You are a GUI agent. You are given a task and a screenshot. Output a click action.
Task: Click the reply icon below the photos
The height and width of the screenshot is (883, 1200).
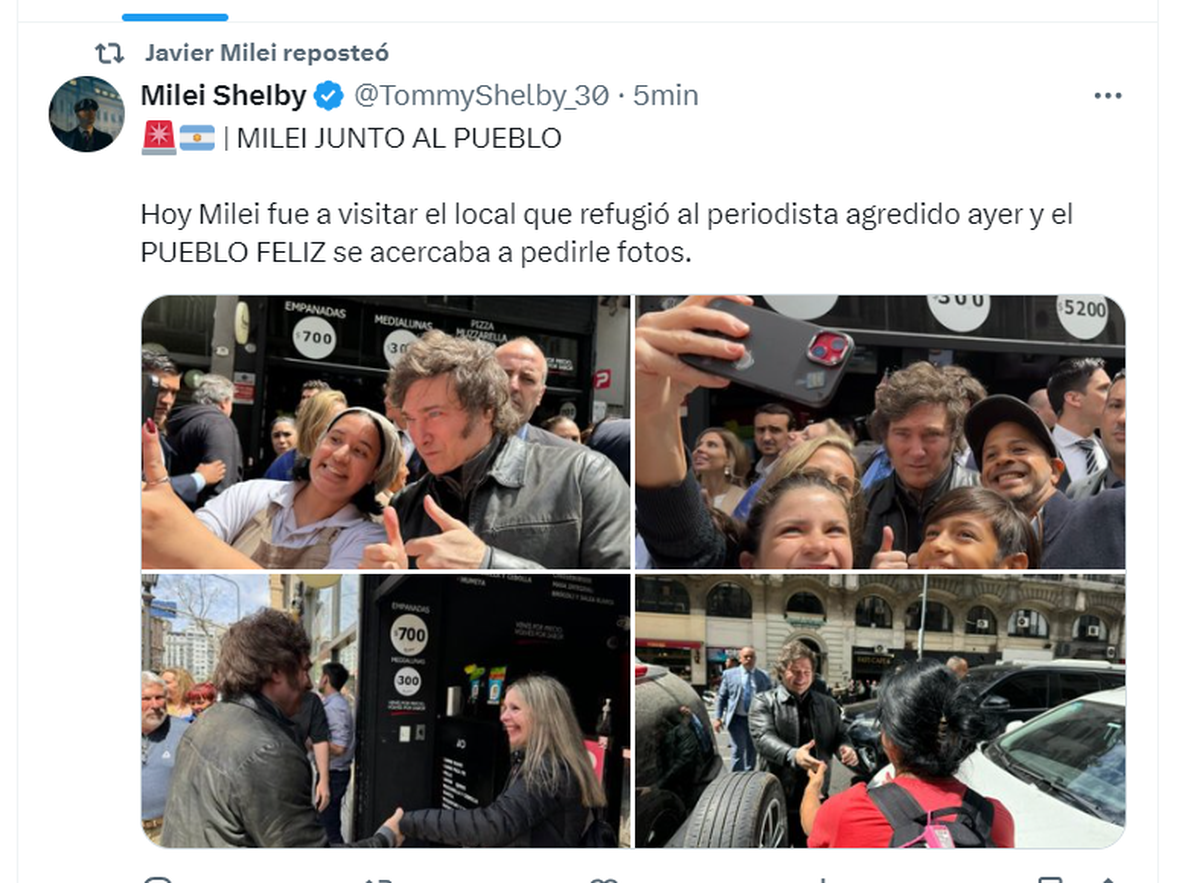click(x=157, y=880)
